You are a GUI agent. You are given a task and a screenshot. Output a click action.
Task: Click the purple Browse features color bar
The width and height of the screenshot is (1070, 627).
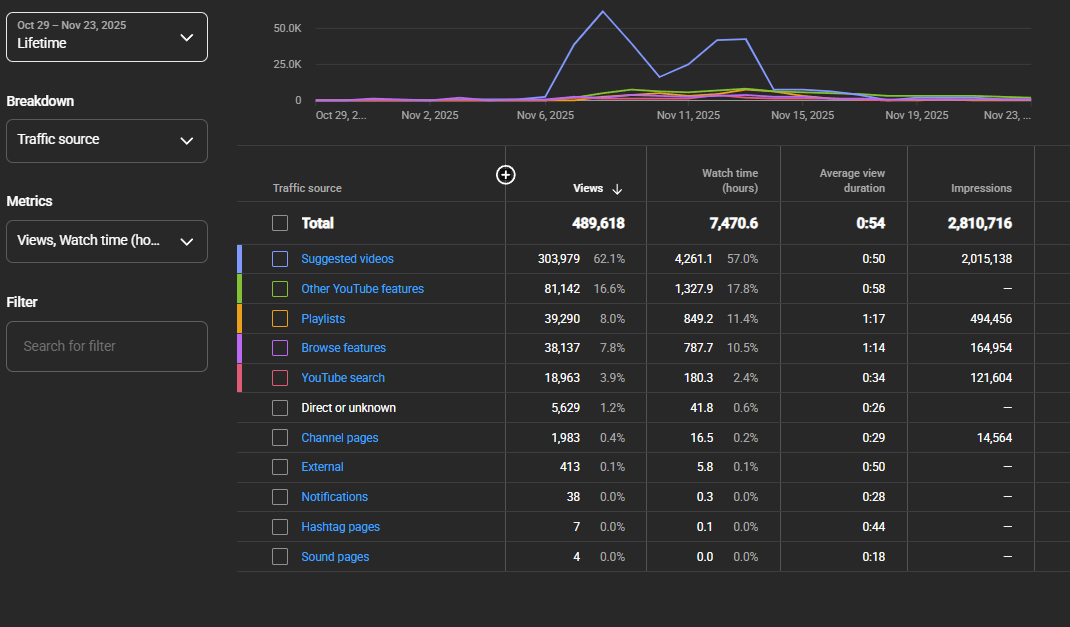(240, 348)
